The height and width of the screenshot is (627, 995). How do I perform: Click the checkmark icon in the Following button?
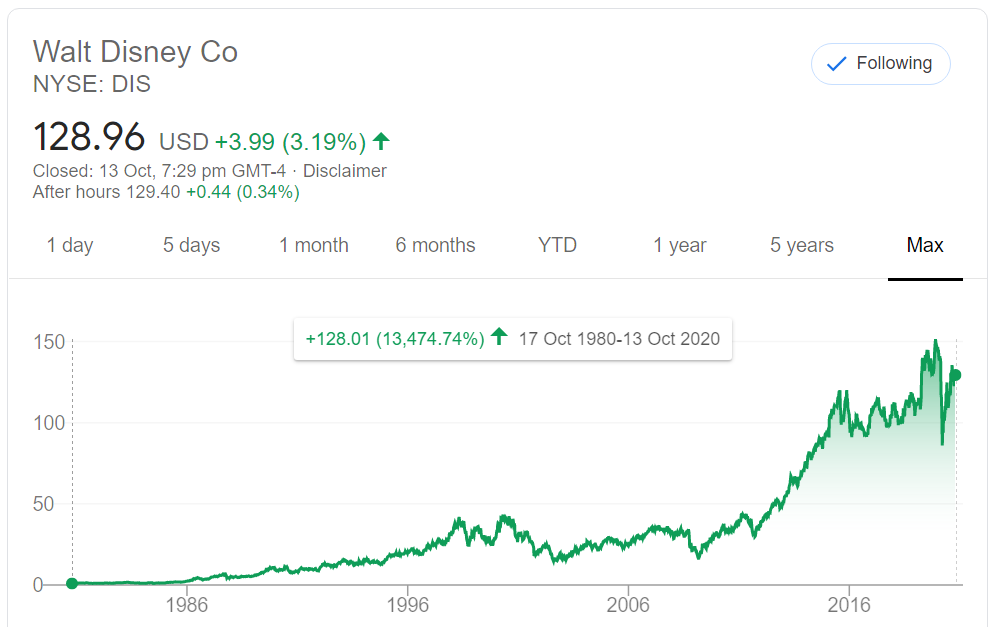[835, 64]
